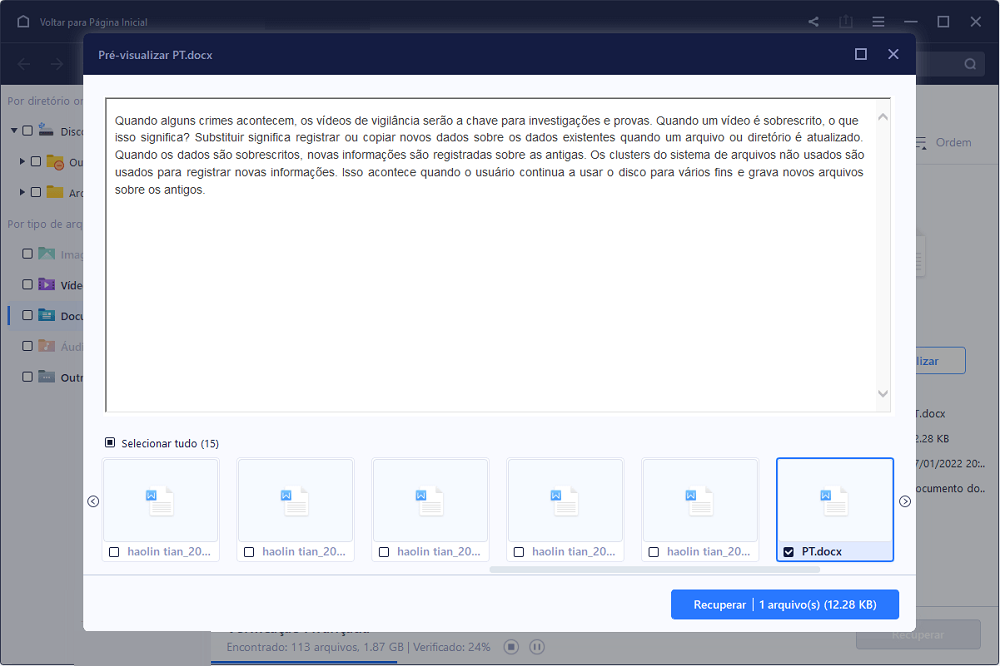
Task: Check the third haolin tian thumbnail checkbox
Action: [x=384, y=552]
